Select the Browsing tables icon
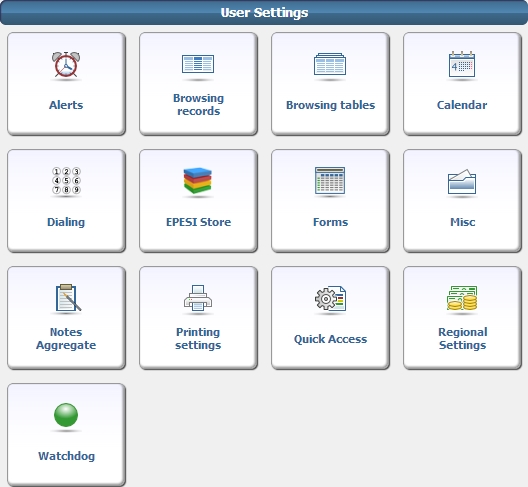Screen dimensions: 528x487 point(330,64)
